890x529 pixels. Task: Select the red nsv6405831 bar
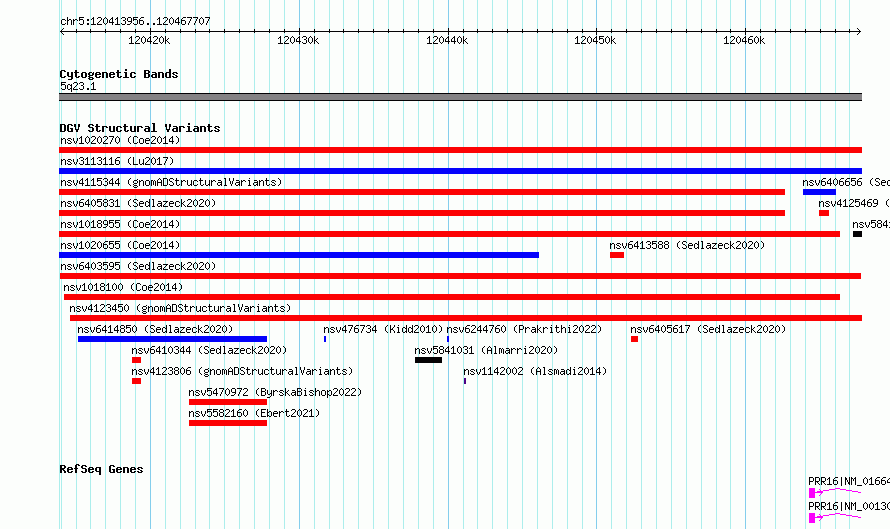click(x=422, y=213)
